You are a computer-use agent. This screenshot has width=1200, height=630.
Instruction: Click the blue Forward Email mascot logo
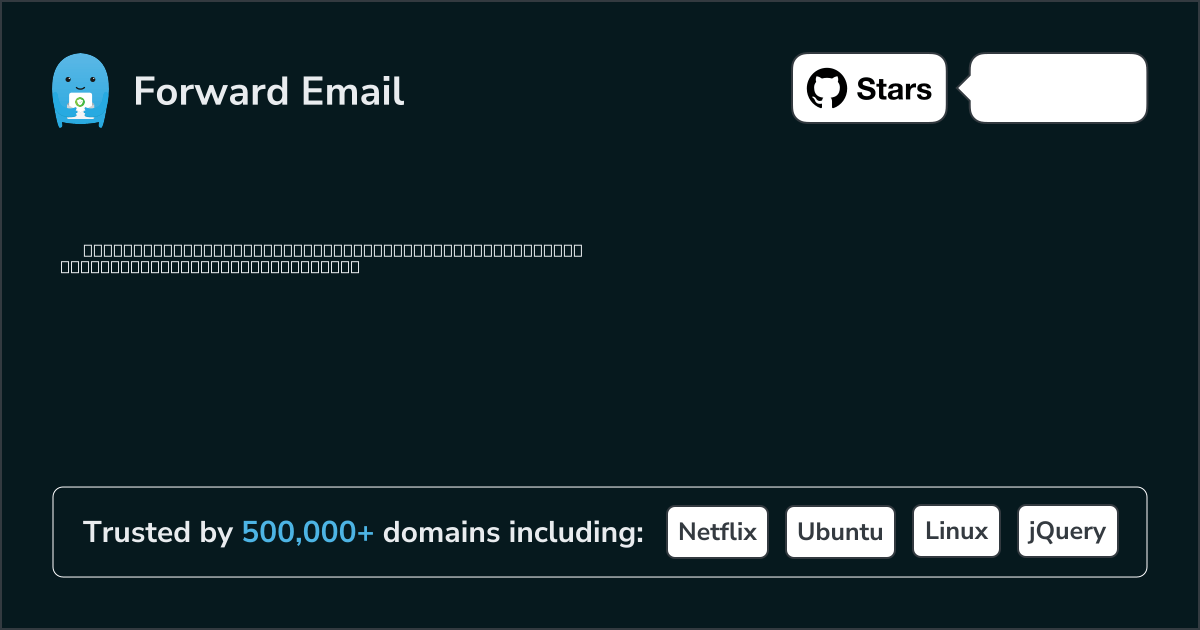point(79,91)
